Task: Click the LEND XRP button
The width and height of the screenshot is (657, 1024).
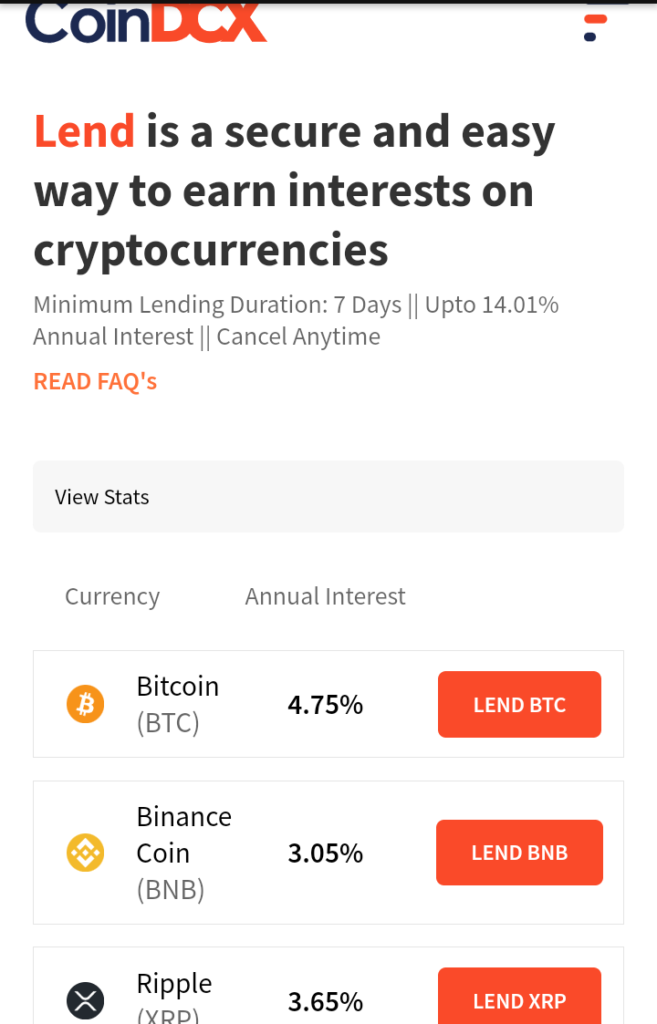Action: (519, 996)
